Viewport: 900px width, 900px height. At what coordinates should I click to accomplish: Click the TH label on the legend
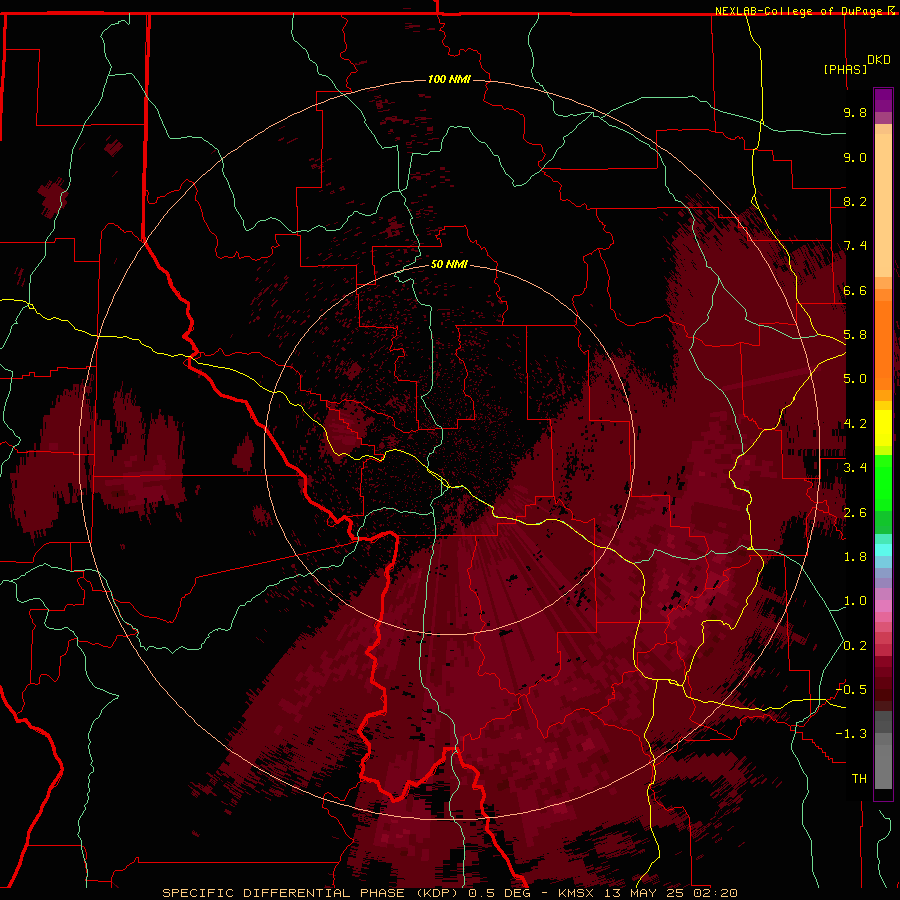pyautogui.click(x=859, y=779)
